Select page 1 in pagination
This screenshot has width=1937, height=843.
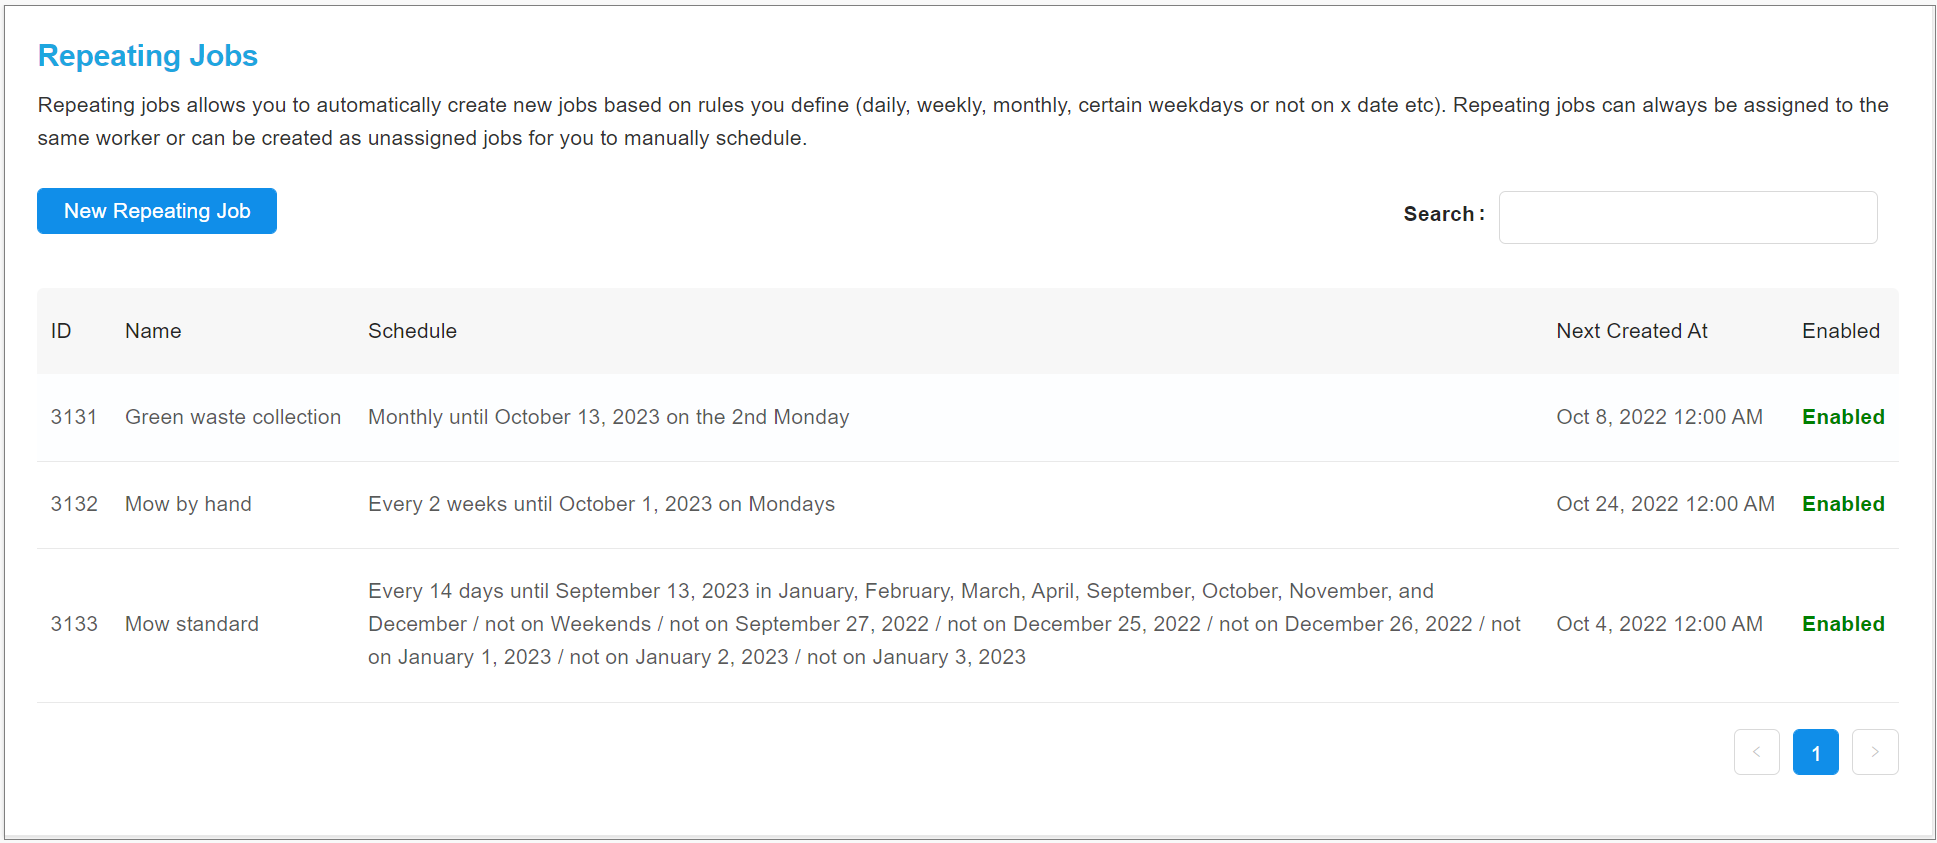(x=1815, y=752)
